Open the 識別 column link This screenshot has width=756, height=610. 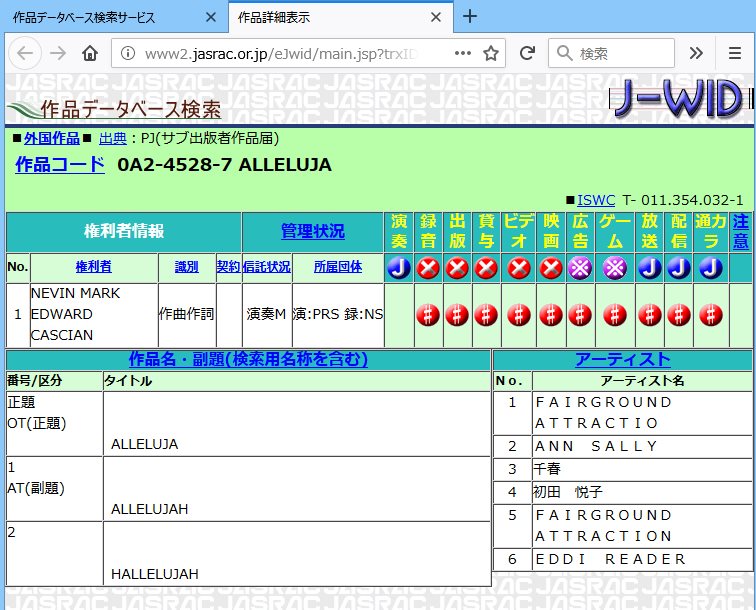187,267
